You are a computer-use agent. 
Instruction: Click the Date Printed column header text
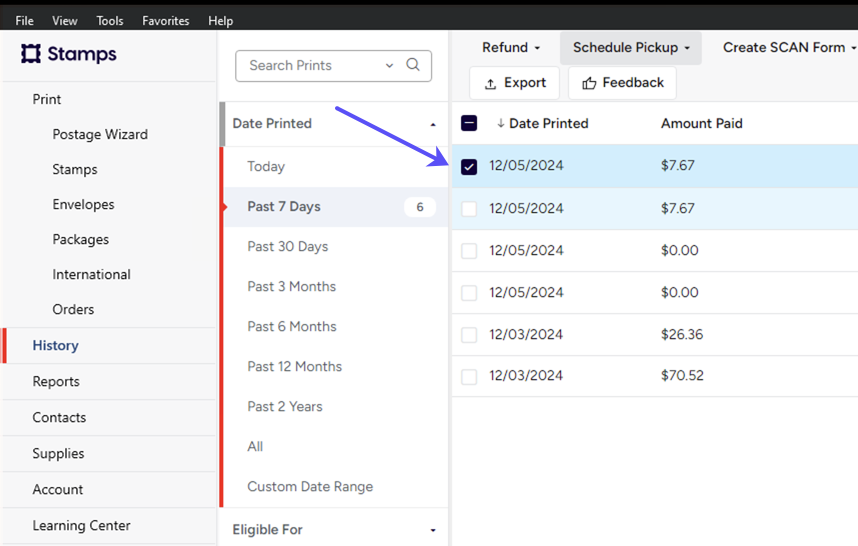pyautogui.click(x=549, y=124)
